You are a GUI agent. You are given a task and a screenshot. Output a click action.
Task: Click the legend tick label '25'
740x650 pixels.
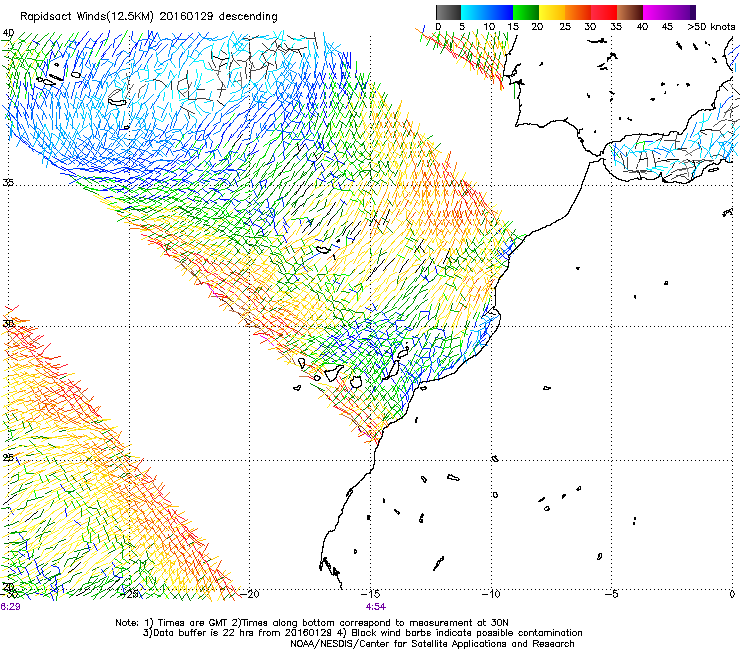tap(565, 26)
